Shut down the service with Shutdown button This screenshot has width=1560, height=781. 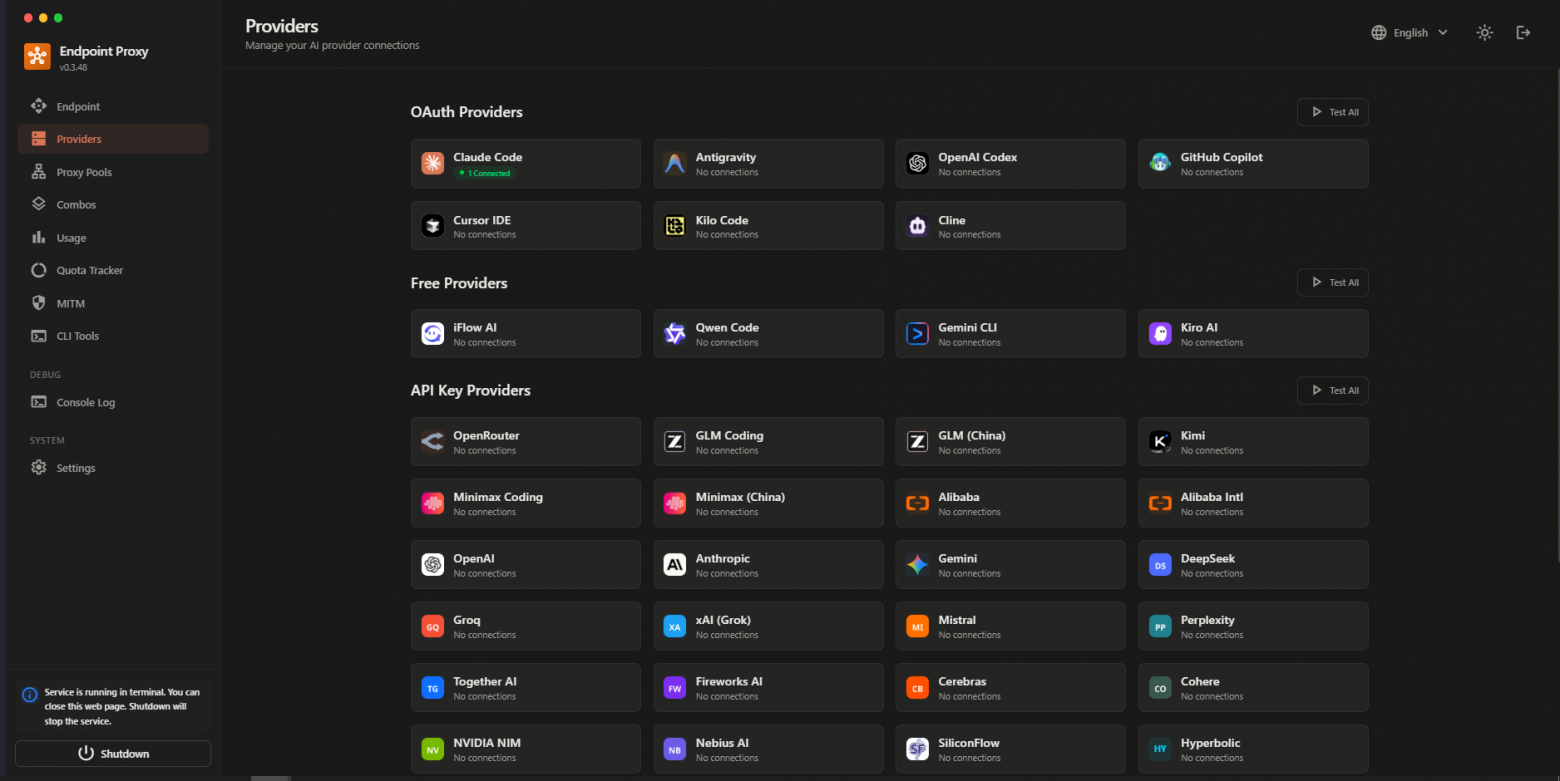click(113, 753)
